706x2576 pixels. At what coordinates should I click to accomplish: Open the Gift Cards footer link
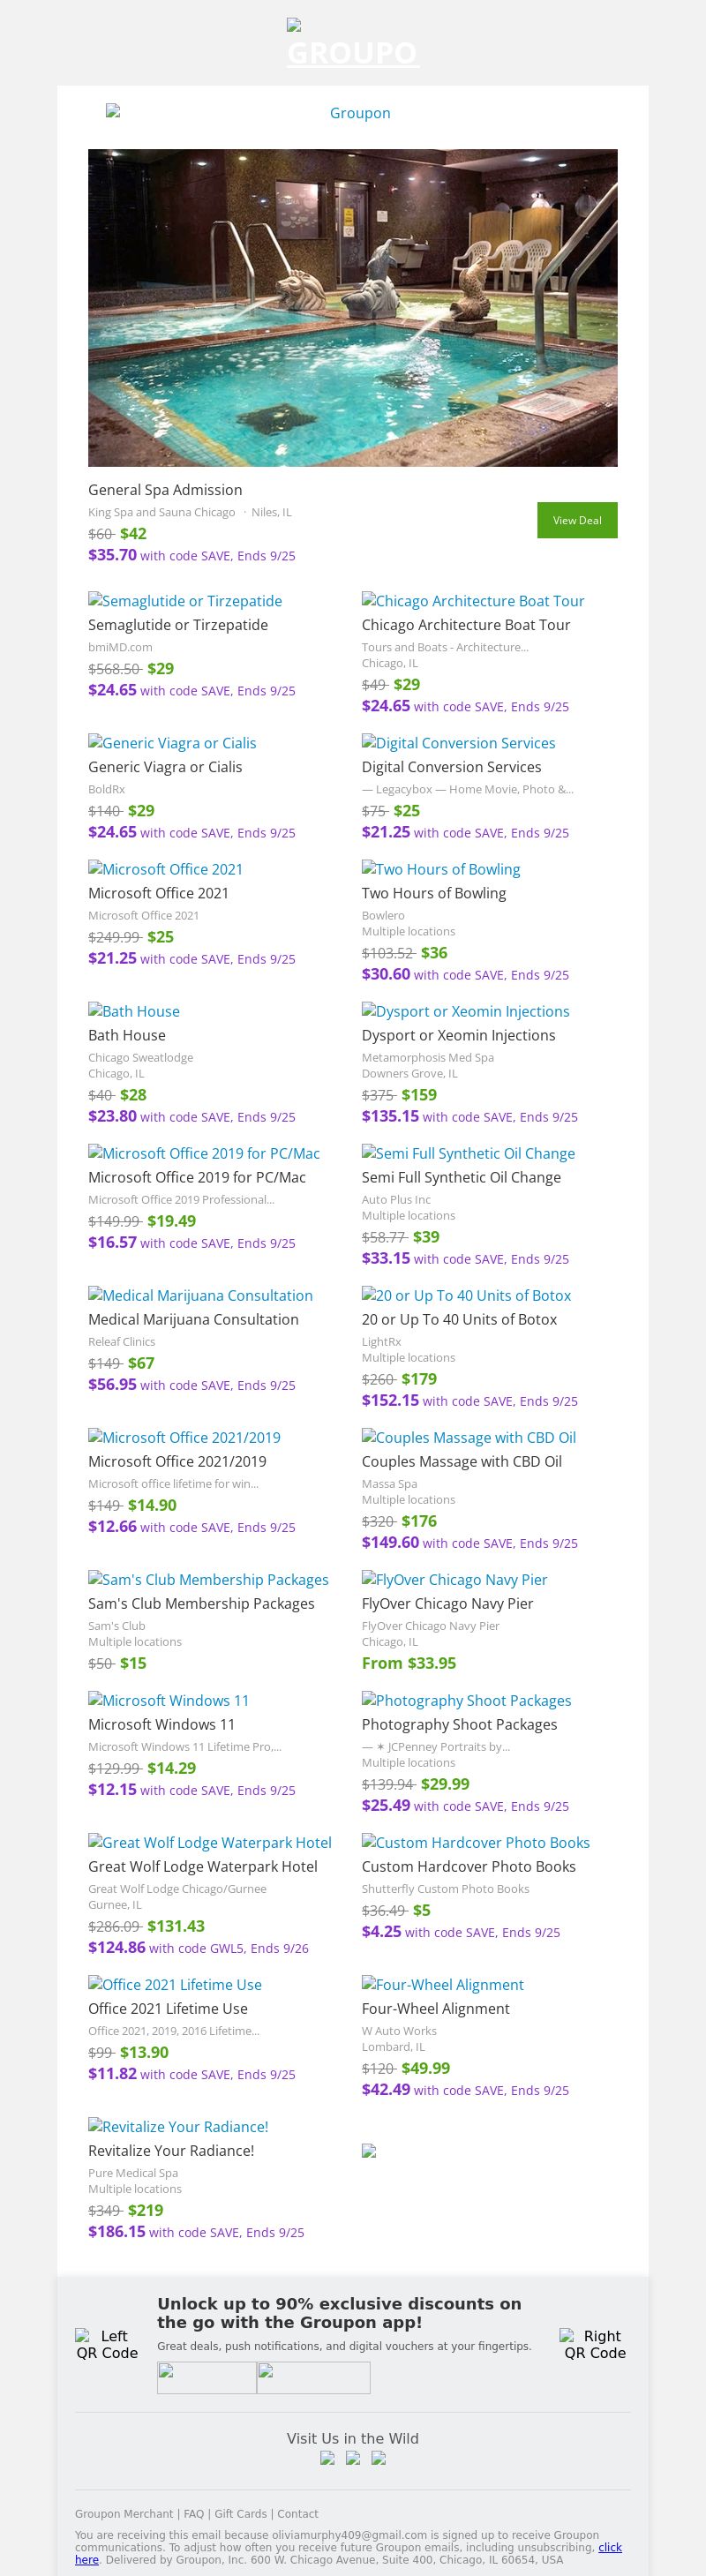click(241, 2513)
